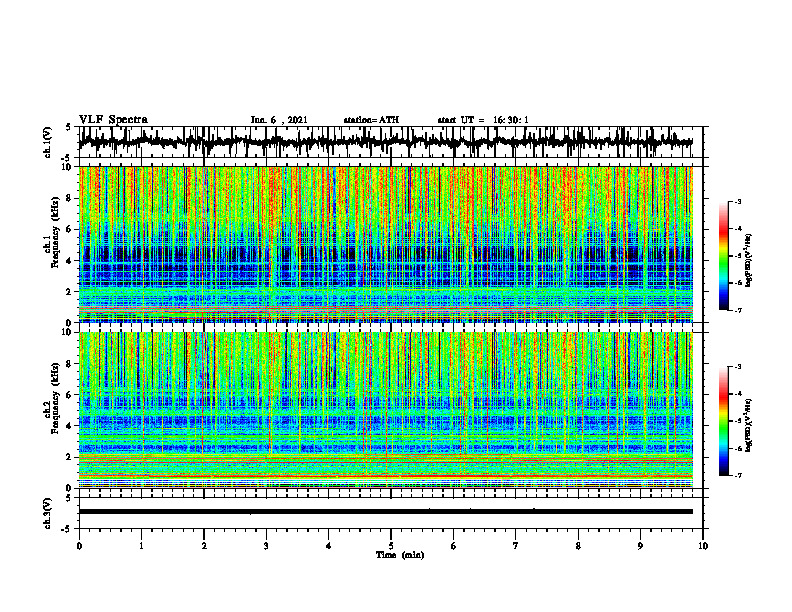The image size is (792, 612).
Task: Click the '-3' label on ch.2 colorbar
Action: (738, 367)
